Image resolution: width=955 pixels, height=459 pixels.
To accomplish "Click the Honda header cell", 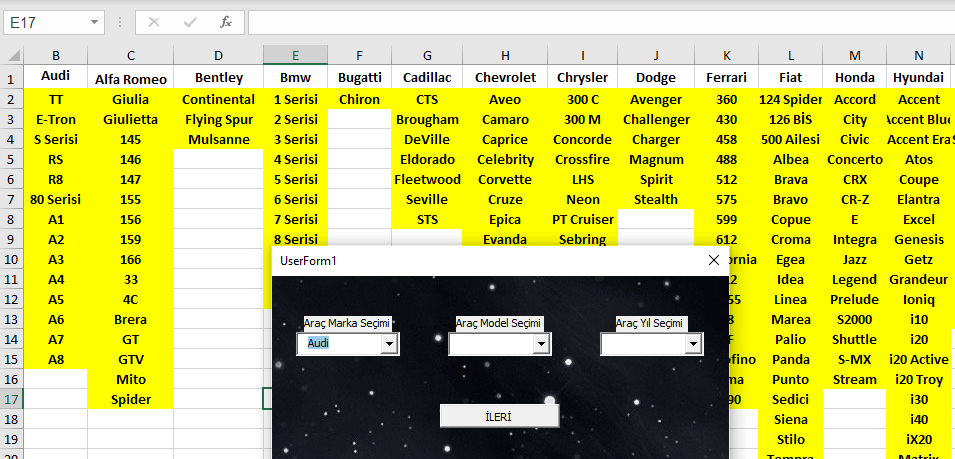I will 855,77.
